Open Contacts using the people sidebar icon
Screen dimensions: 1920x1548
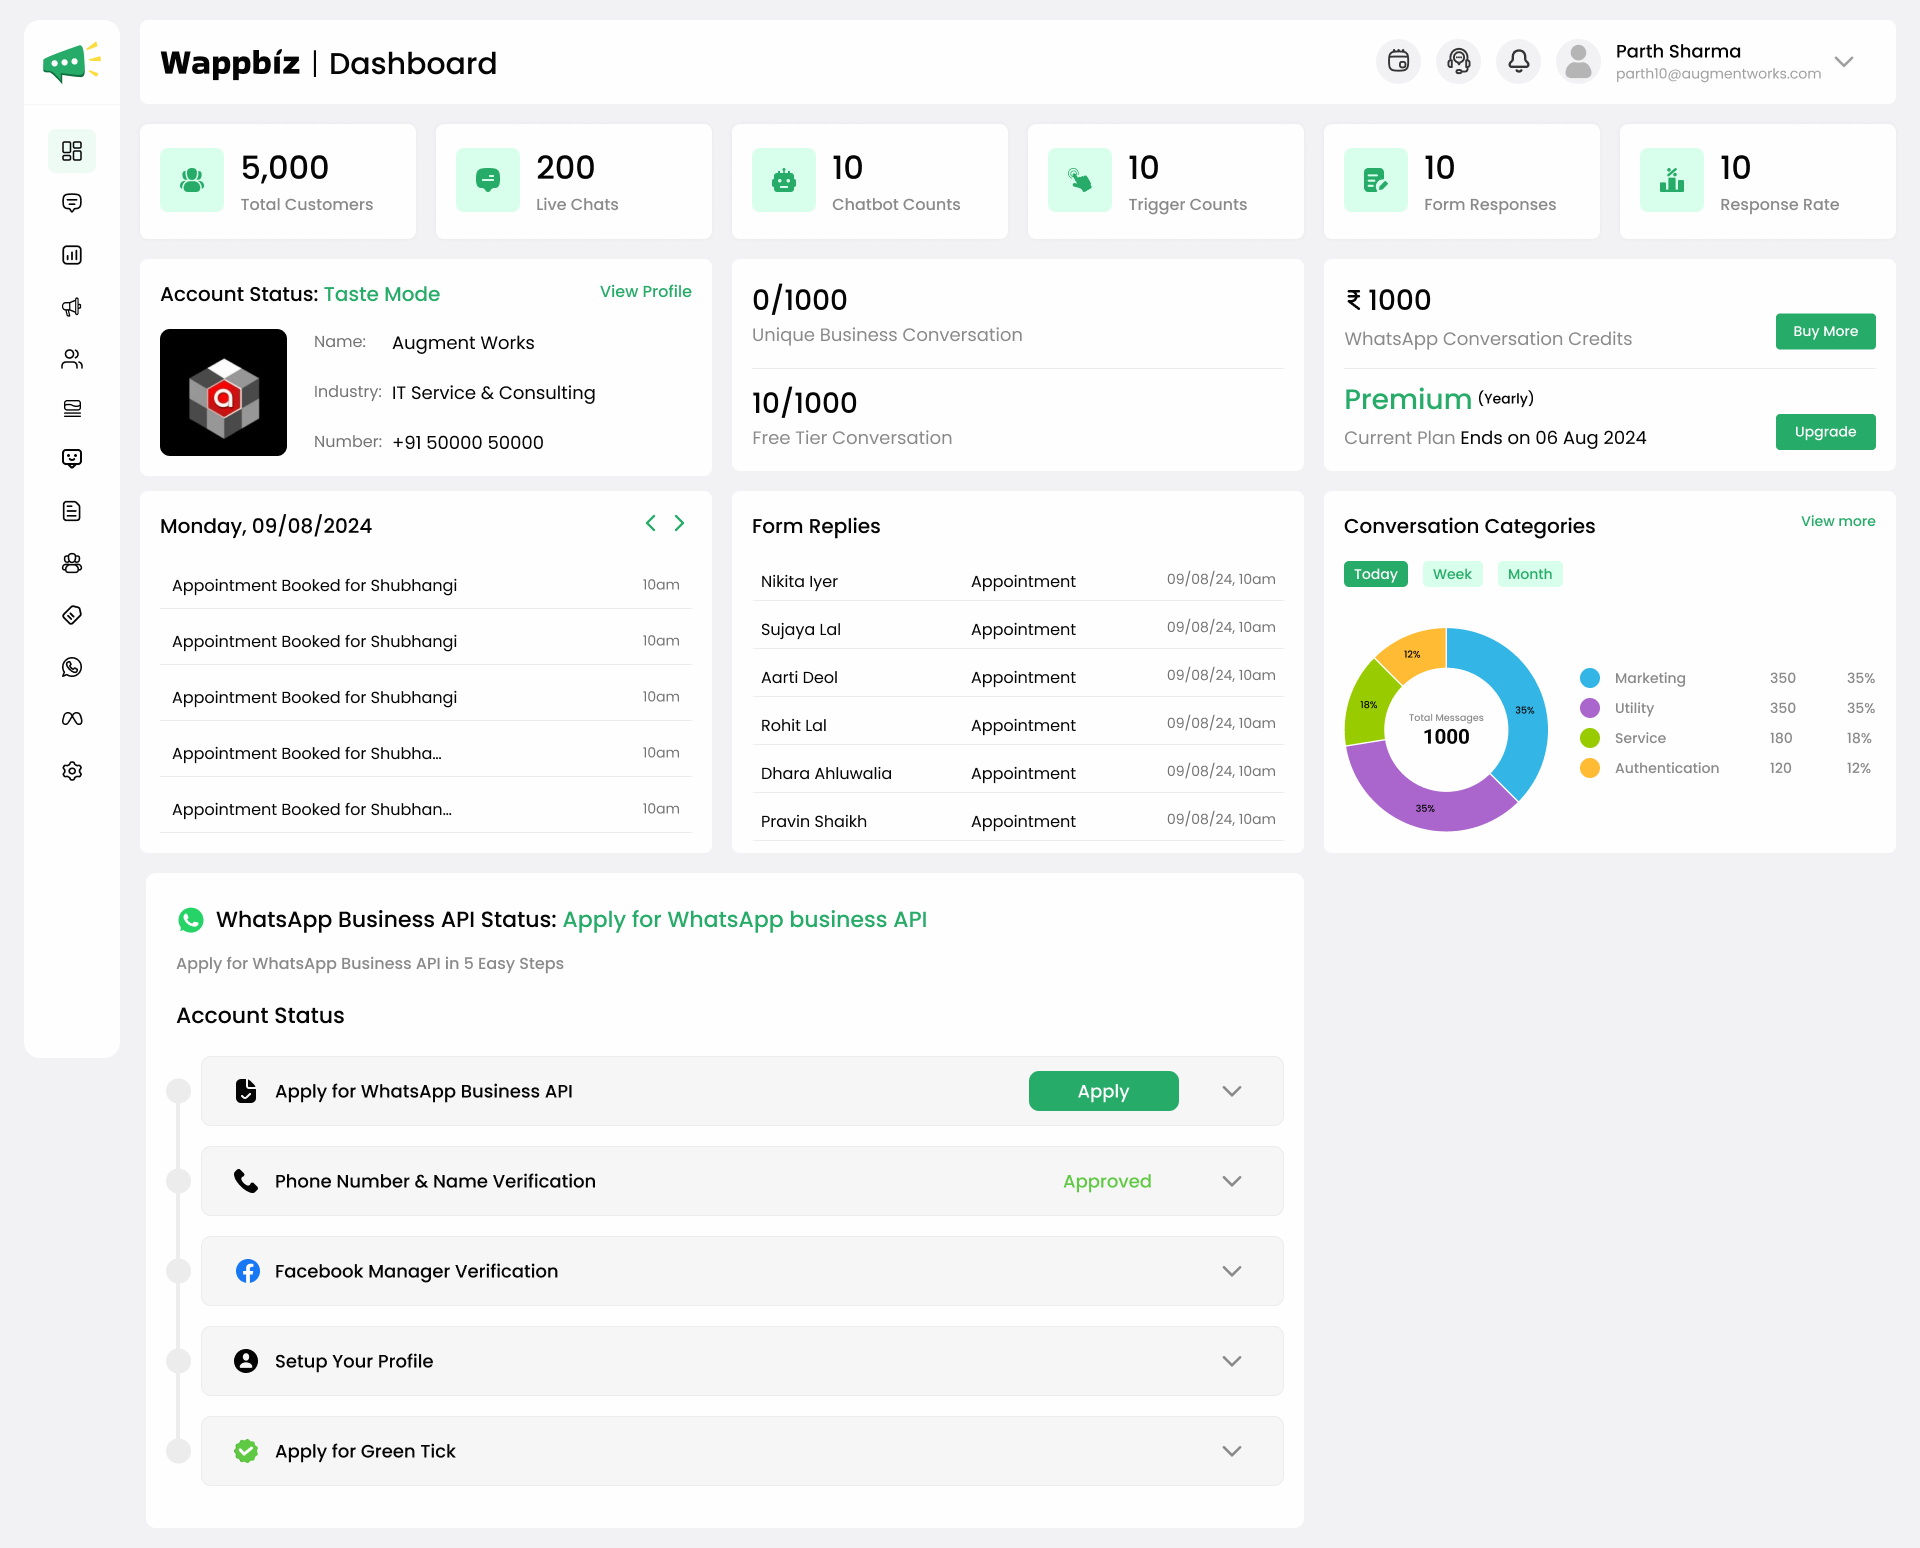coord(71,359)
